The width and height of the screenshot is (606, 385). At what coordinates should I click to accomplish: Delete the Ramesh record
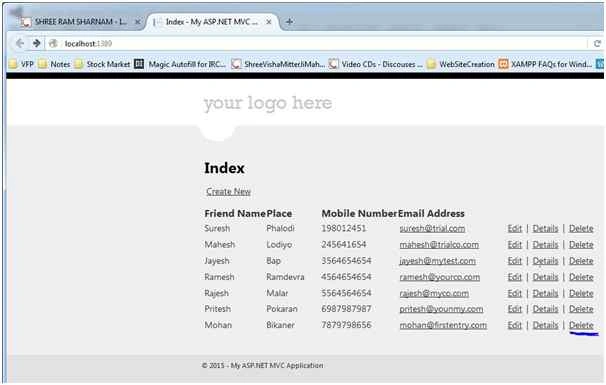tap(581, 277)
